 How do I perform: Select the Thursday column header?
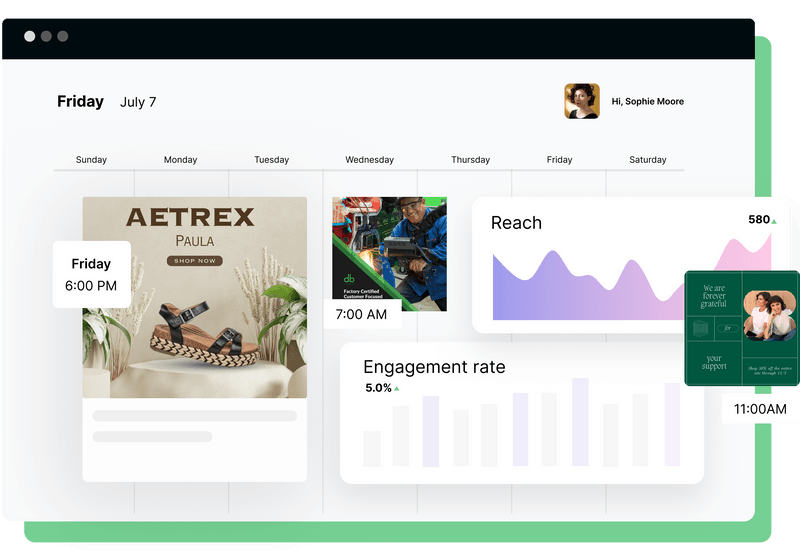coord(470,160)
